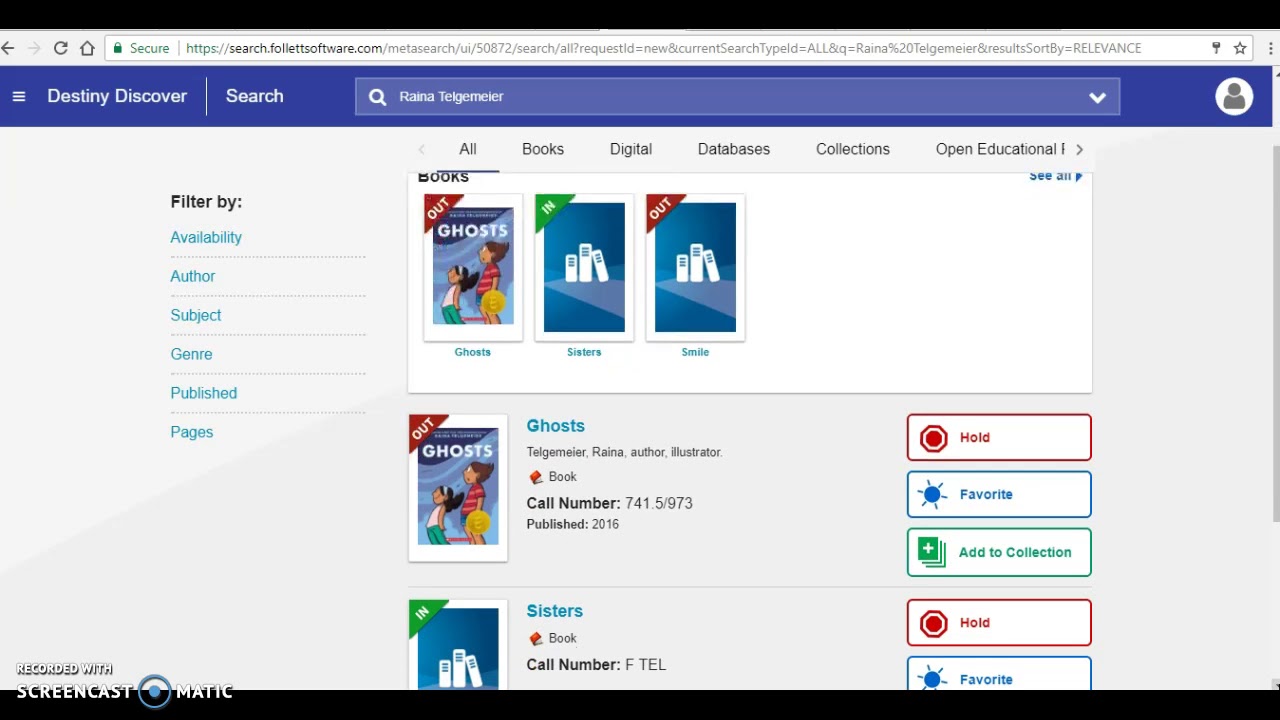The width and height of the screenshot is (1280, 720).
Task: Place a Hold on Sisters
Action: click(x=999, y=622)
